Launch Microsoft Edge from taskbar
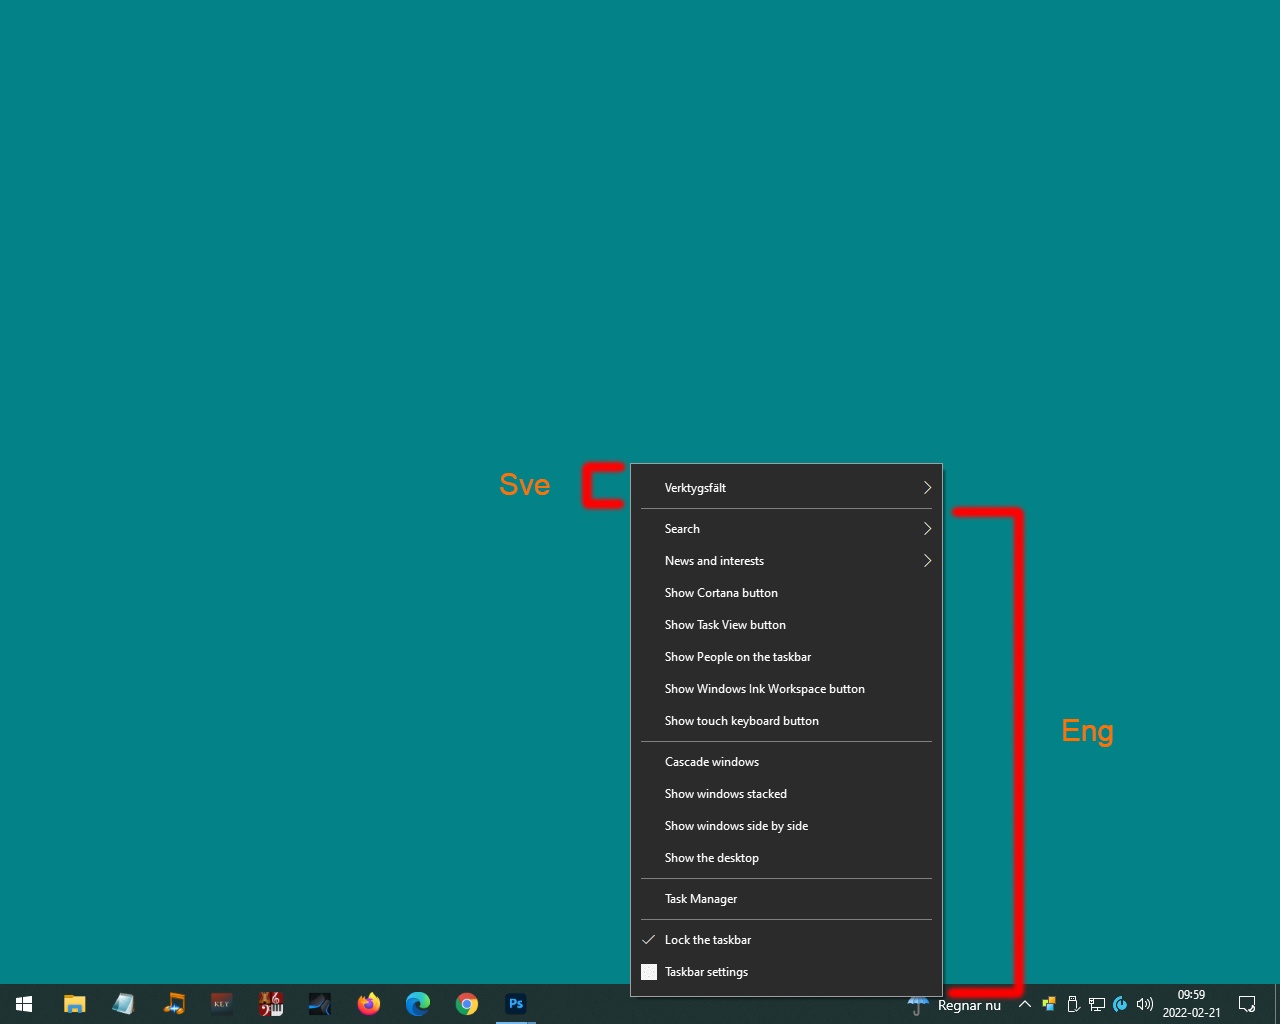The image size is (1280, 1024). click(x=418, y=1004)
